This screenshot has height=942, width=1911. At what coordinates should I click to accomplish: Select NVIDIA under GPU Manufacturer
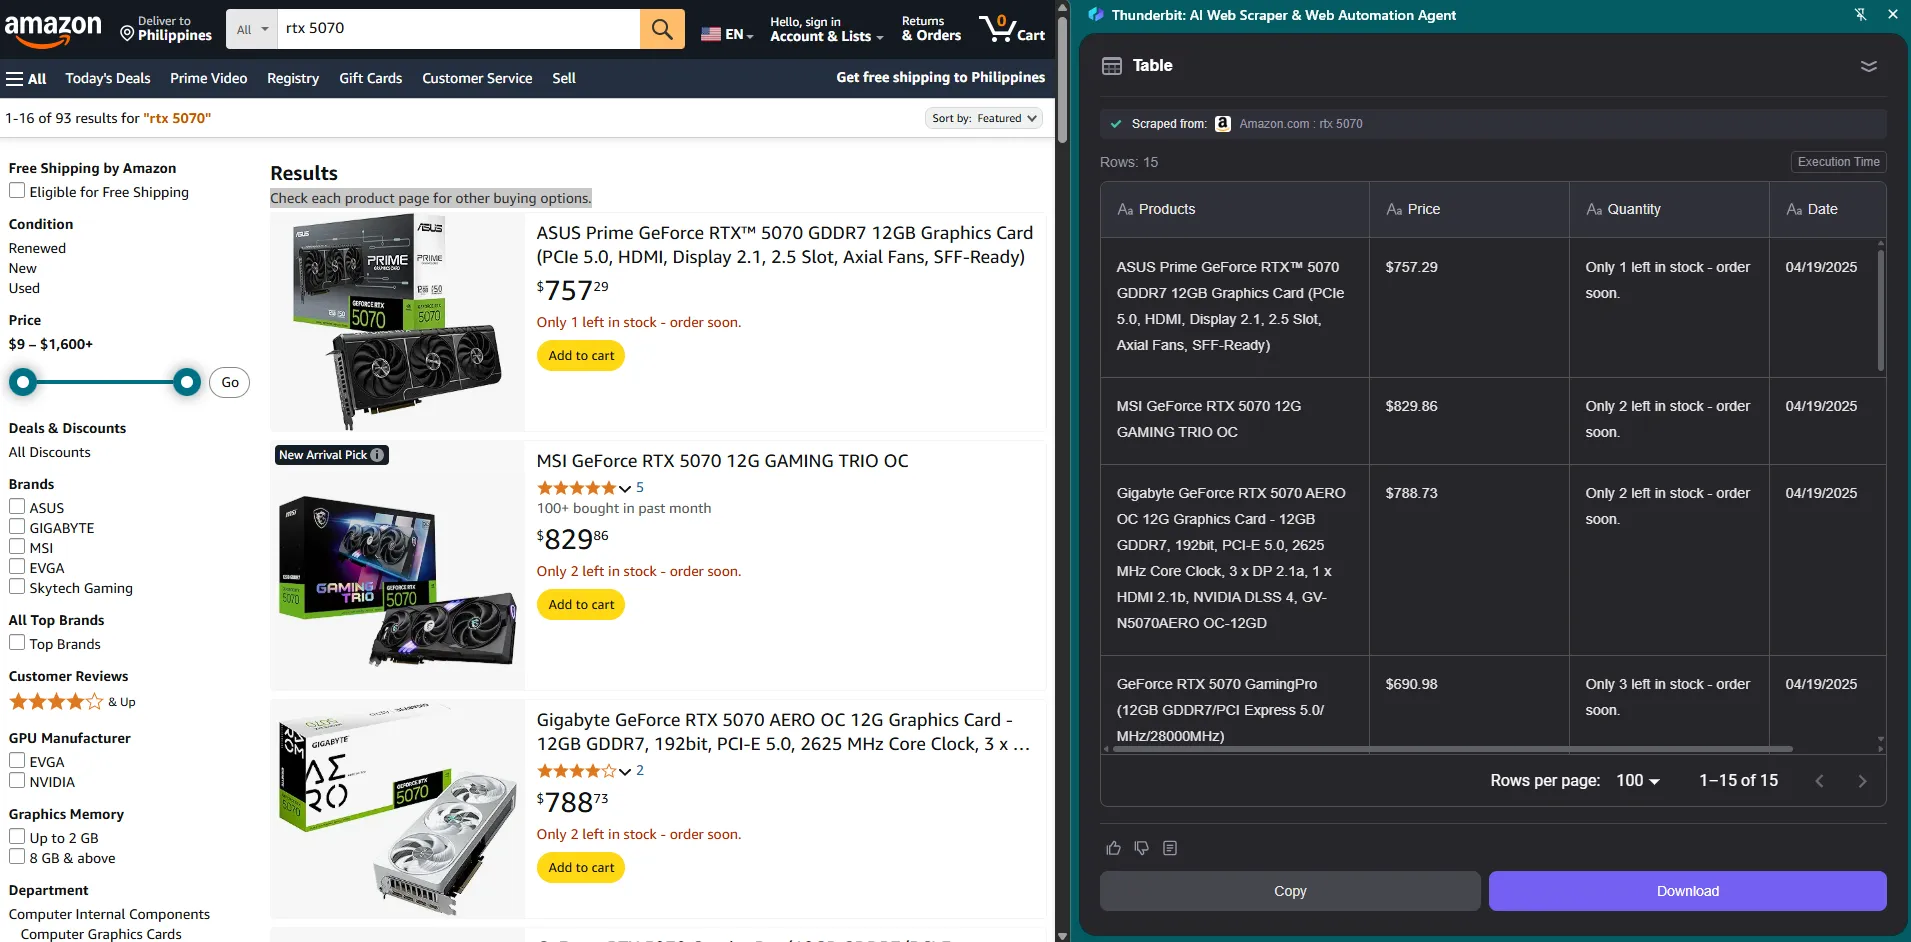pyautogui.click(x=17, y=781)
